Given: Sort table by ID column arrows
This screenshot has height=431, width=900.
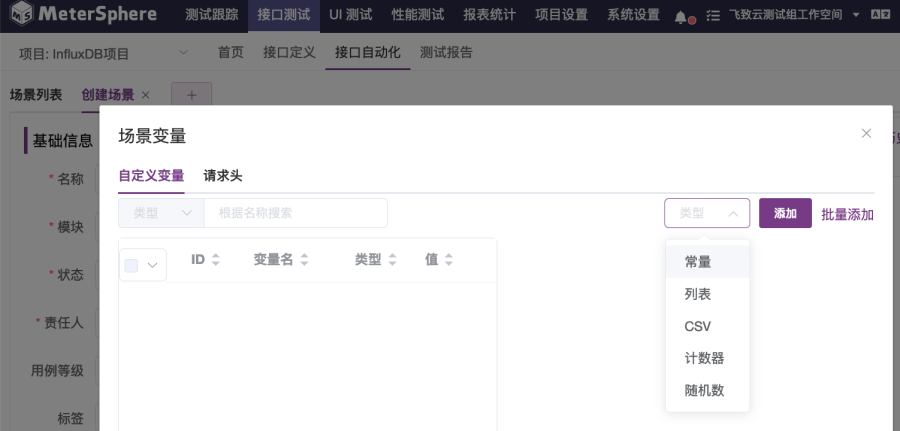Looking at the screenshot, I should (216, 260).
